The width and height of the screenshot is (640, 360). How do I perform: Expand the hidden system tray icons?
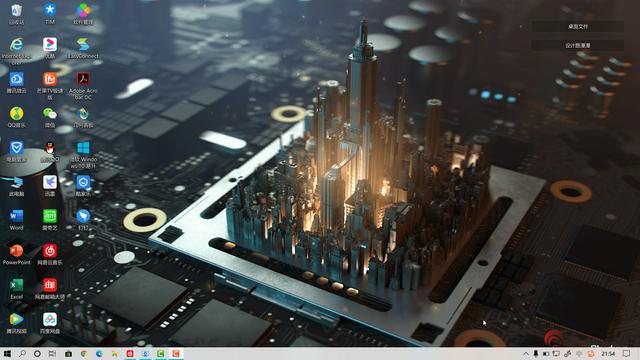point(526,353)
